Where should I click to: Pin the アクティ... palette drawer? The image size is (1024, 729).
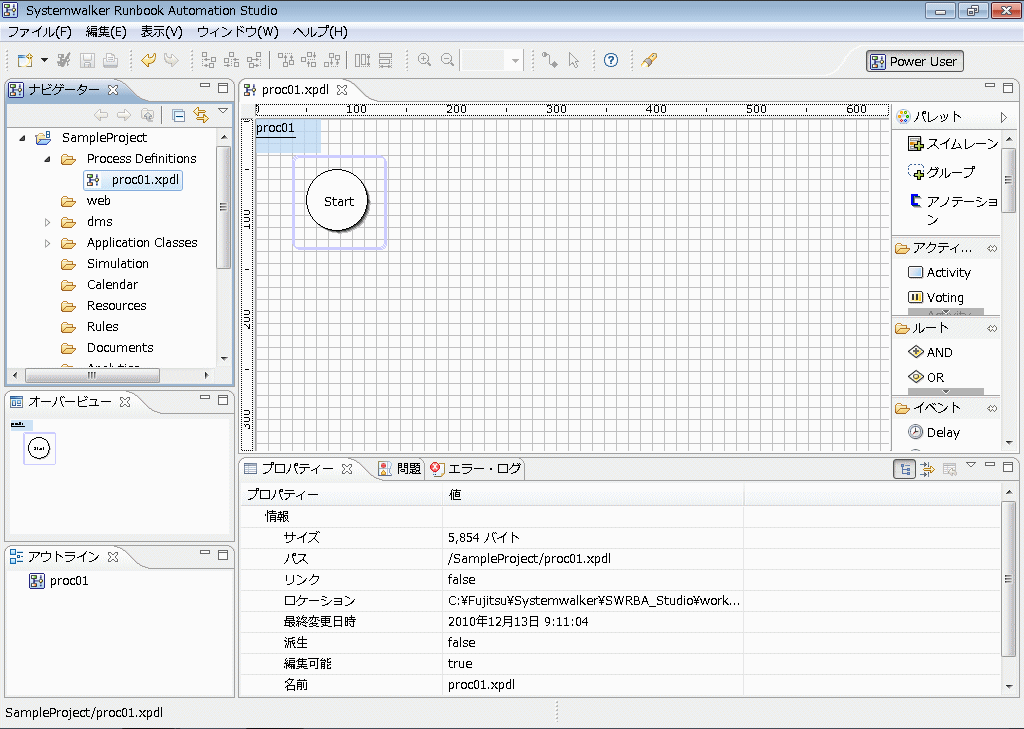992,248
